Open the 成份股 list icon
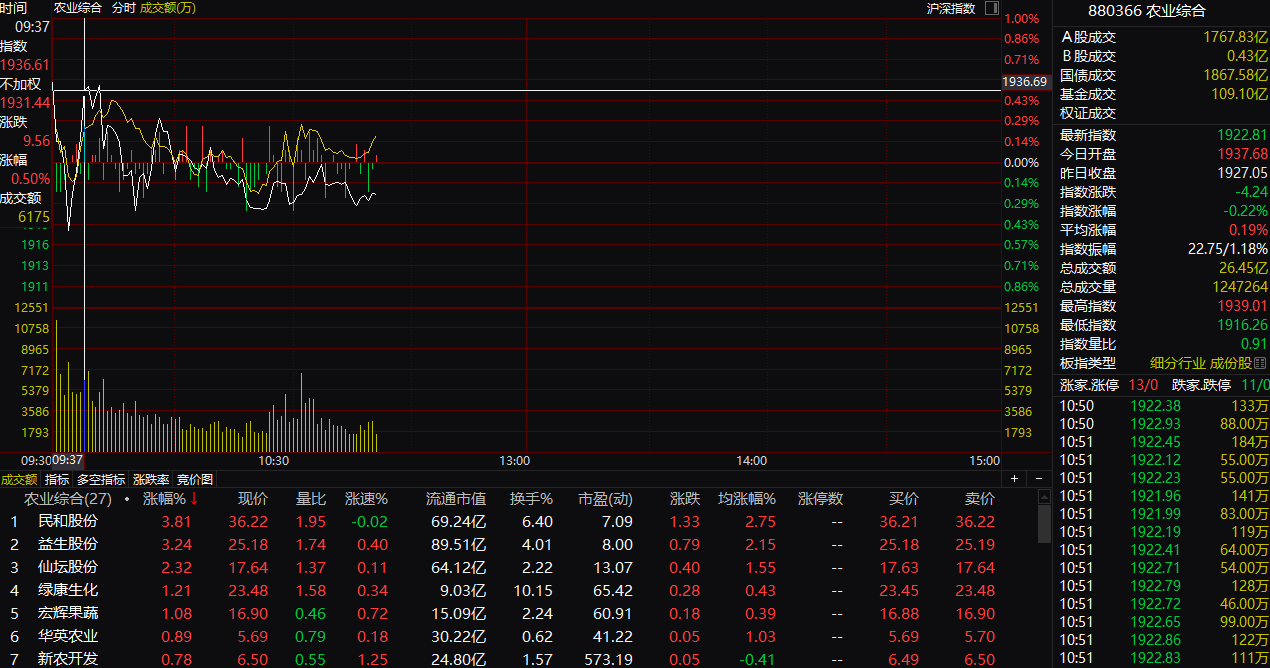 pos(1259,364)
